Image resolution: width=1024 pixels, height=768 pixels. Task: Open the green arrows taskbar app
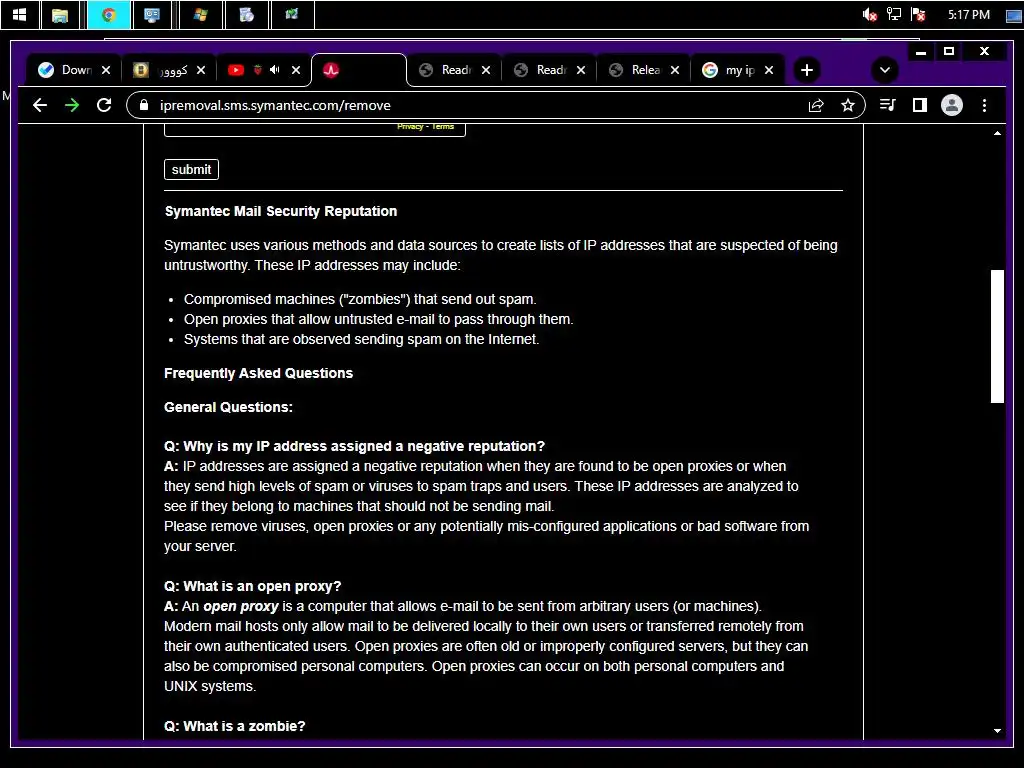click(291, 14)
